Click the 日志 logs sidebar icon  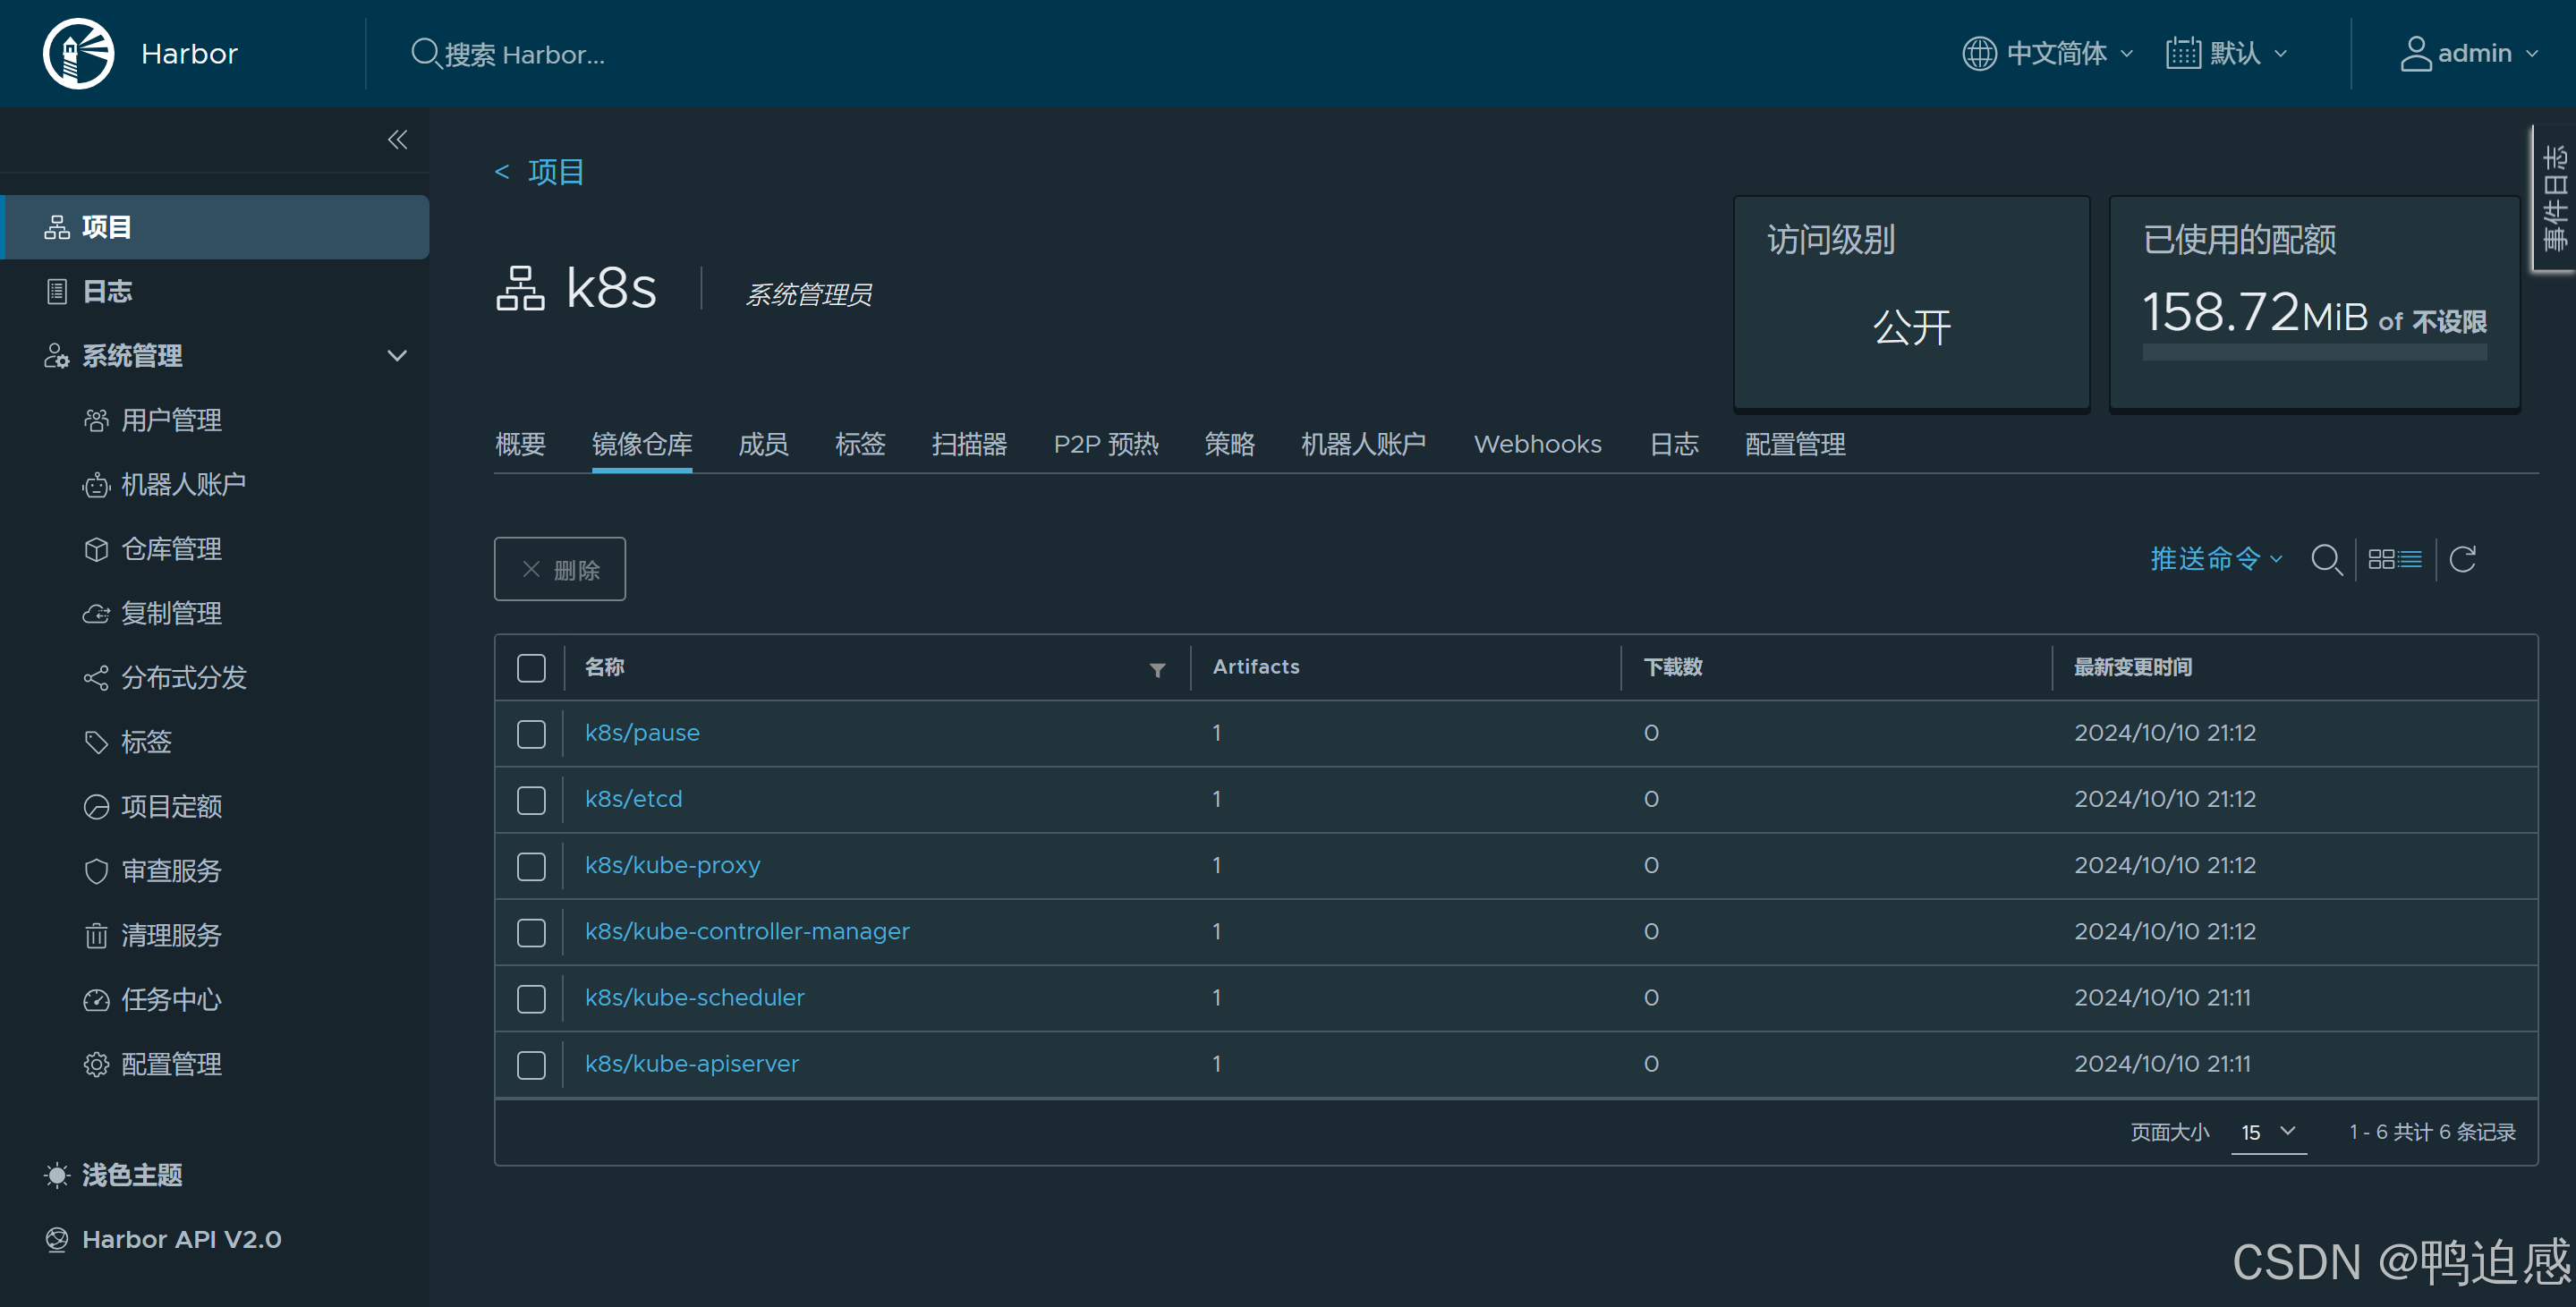57,291
